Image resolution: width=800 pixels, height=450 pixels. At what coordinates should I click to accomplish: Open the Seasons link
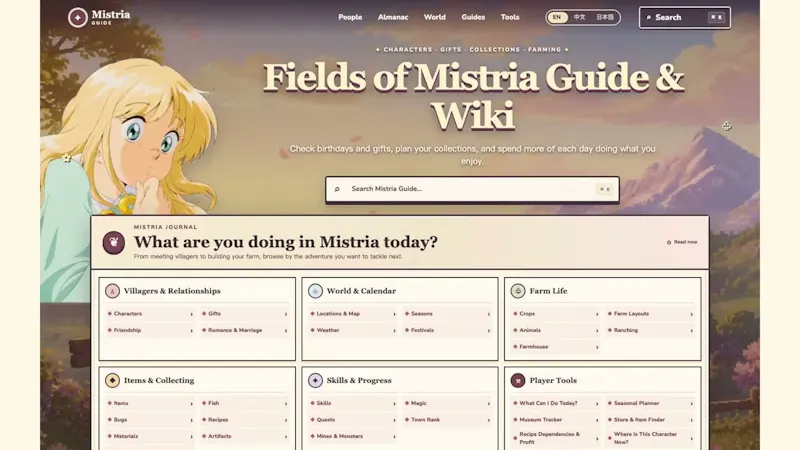click(x=447, y=314)
